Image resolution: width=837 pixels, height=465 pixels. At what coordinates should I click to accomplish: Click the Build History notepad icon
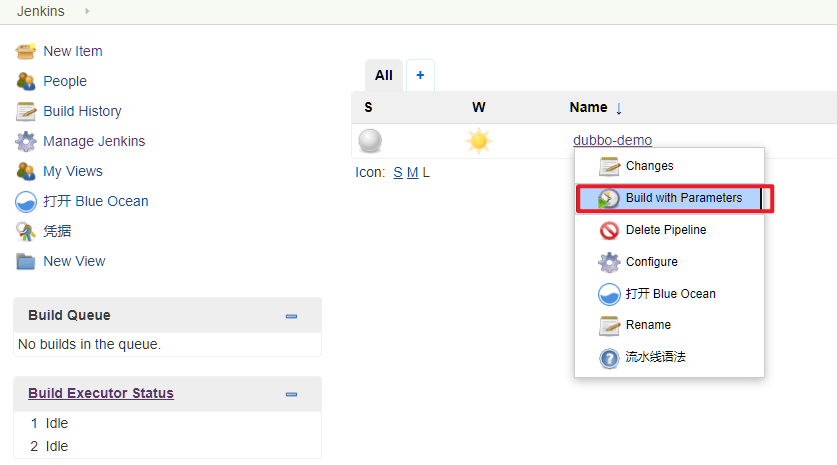coord(26,111)
